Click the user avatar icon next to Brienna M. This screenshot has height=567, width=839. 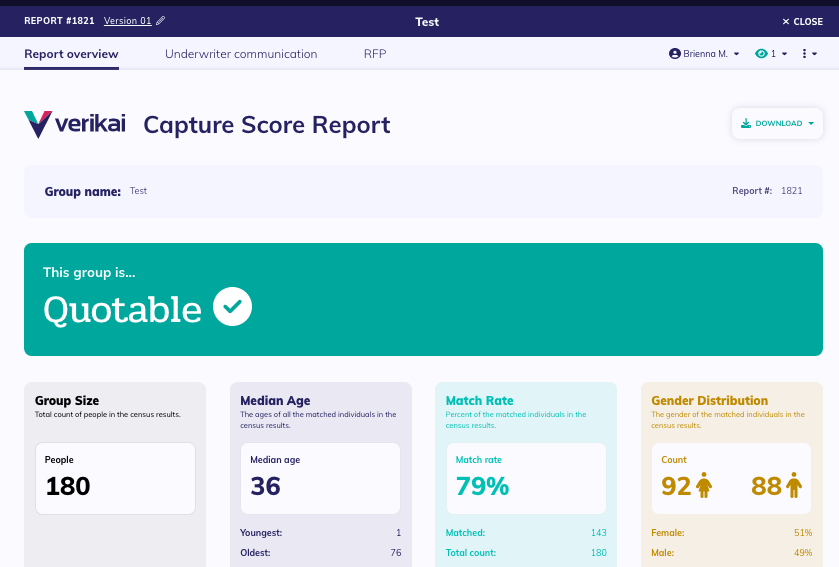pos(675,53)
